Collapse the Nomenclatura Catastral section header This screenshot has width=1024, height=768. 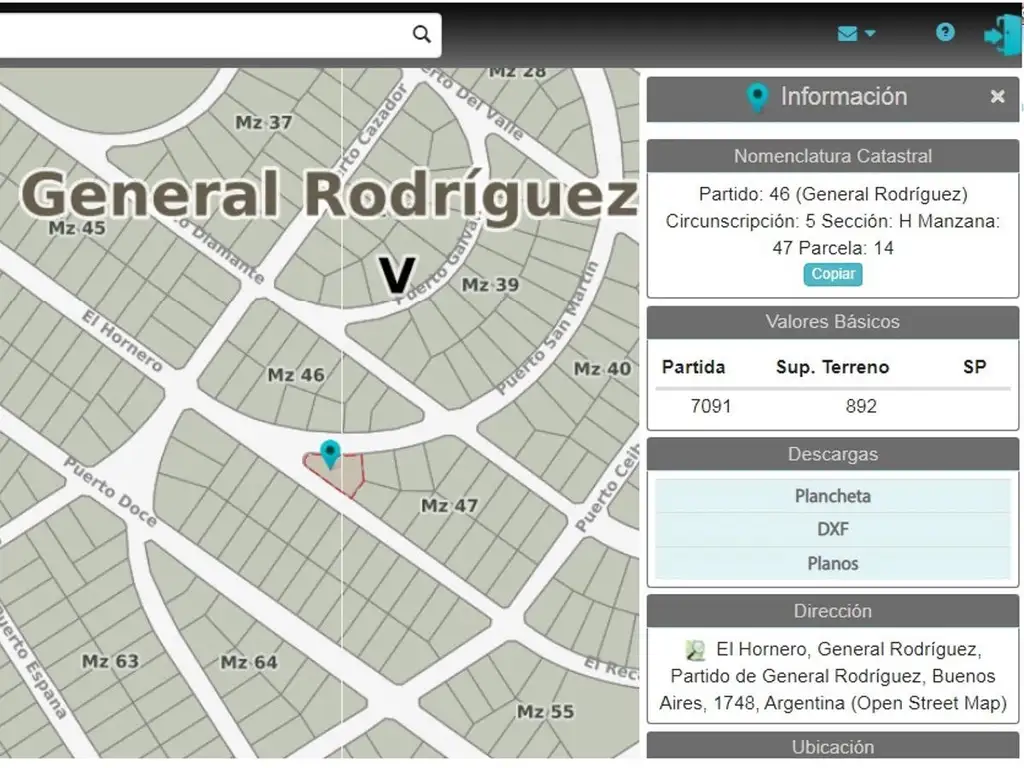(832, 156)
